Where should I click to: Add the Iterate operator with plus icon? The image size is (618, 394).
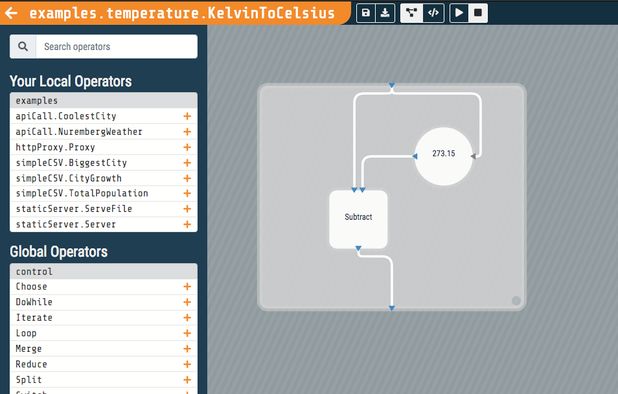click(x=187, y=318)
